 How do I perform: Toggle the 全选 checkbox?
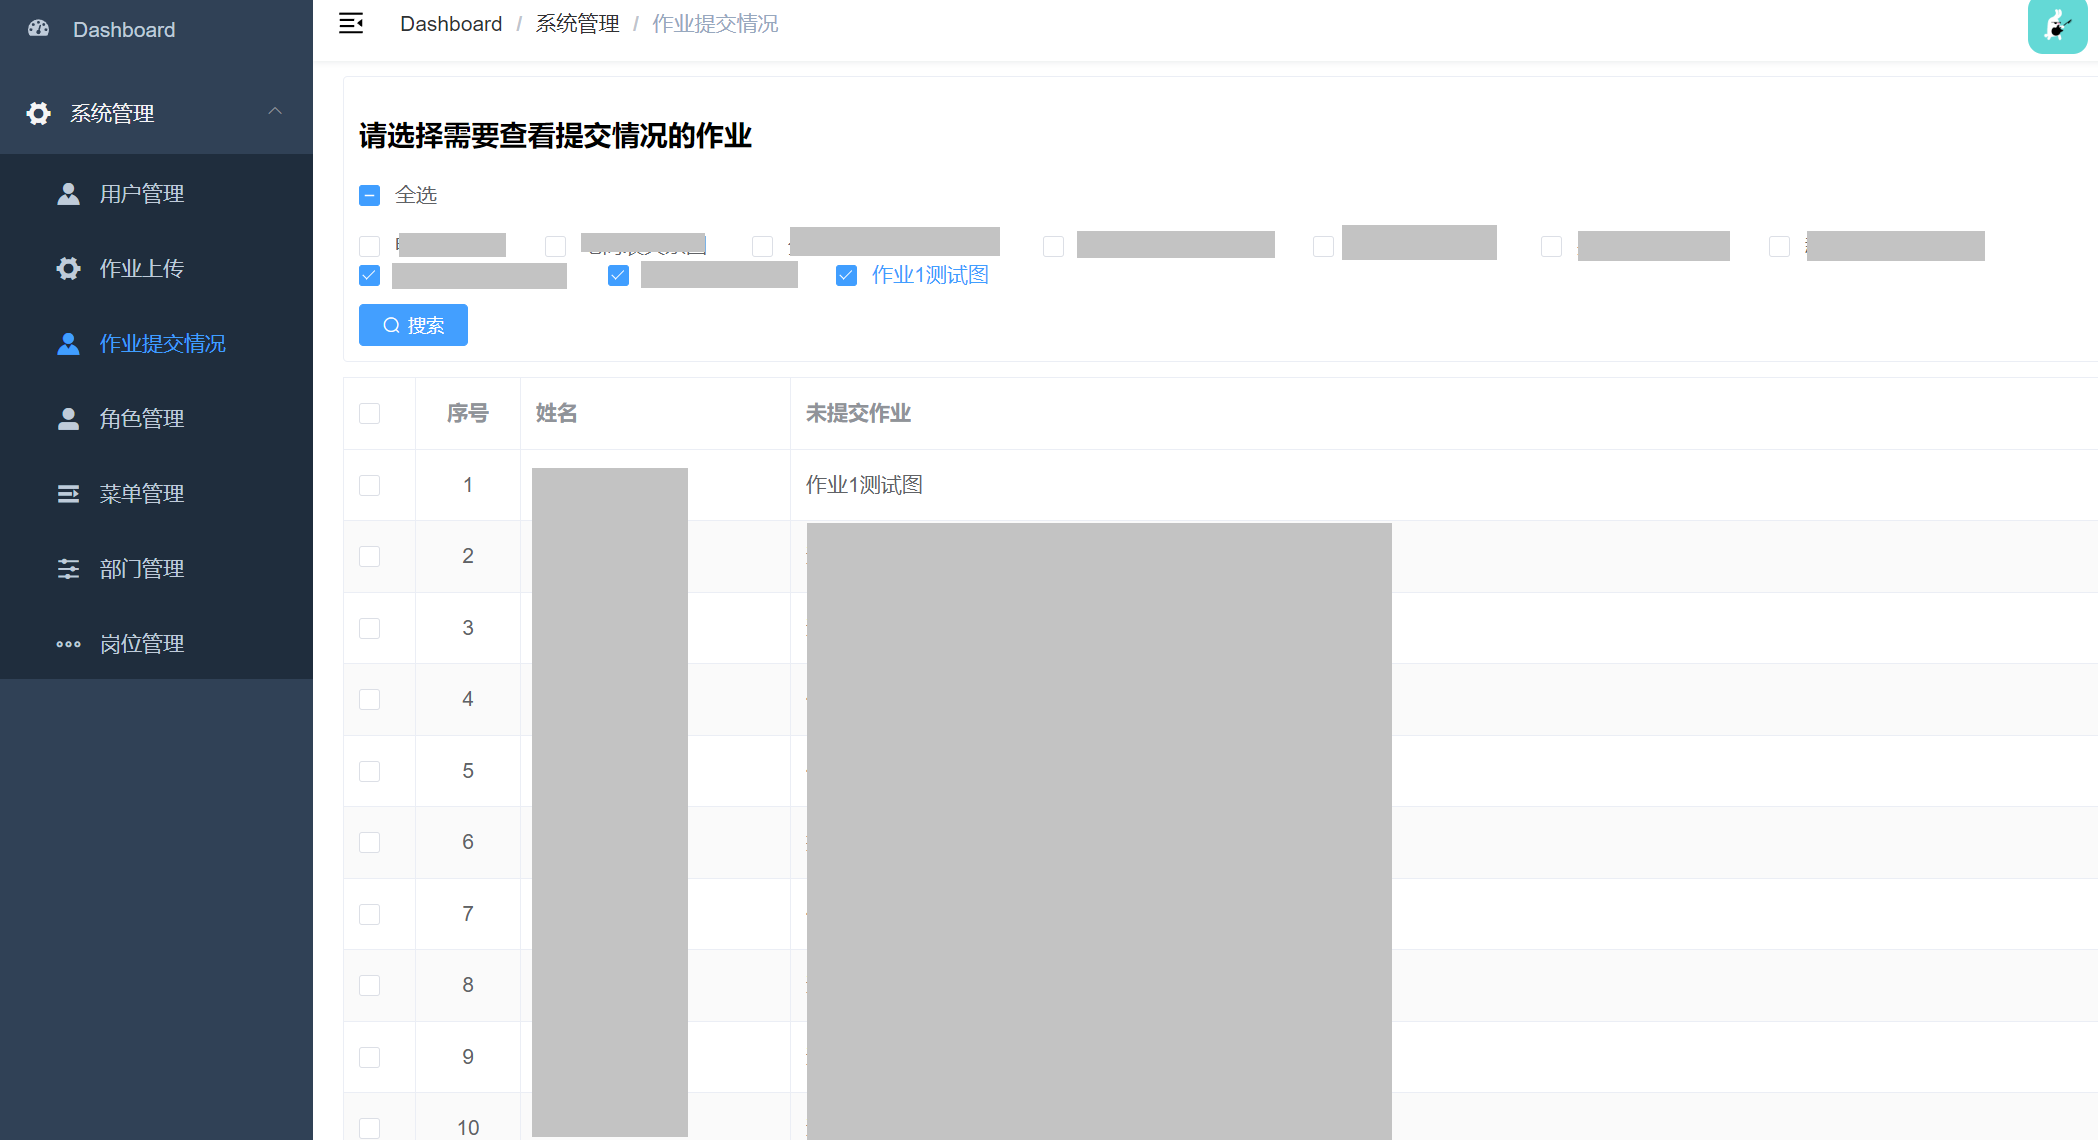point(369,195)
